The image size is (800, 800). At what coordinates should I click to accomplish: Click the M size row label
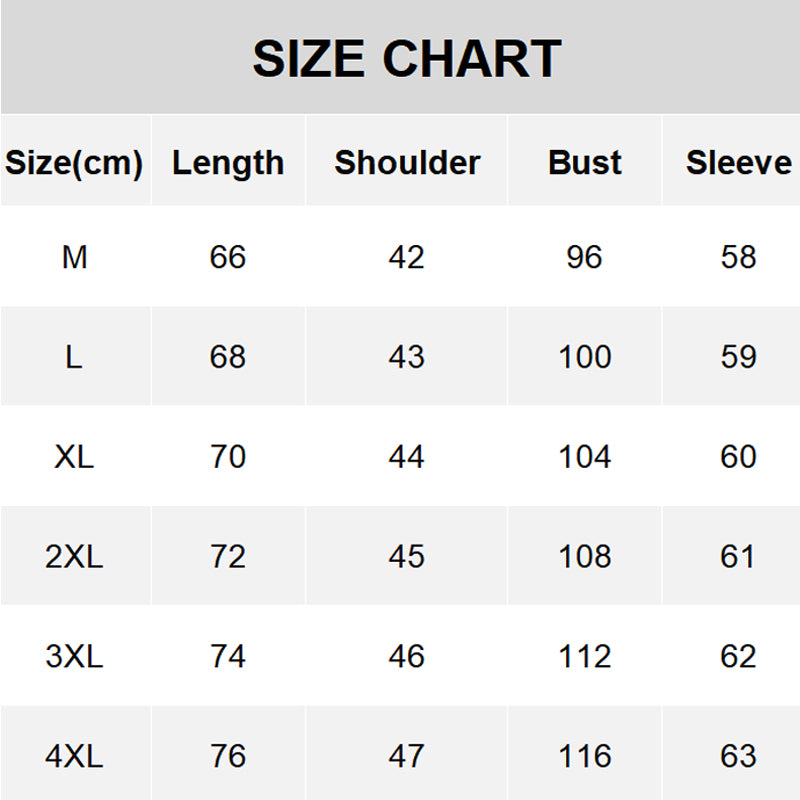(x=74, y=257)
